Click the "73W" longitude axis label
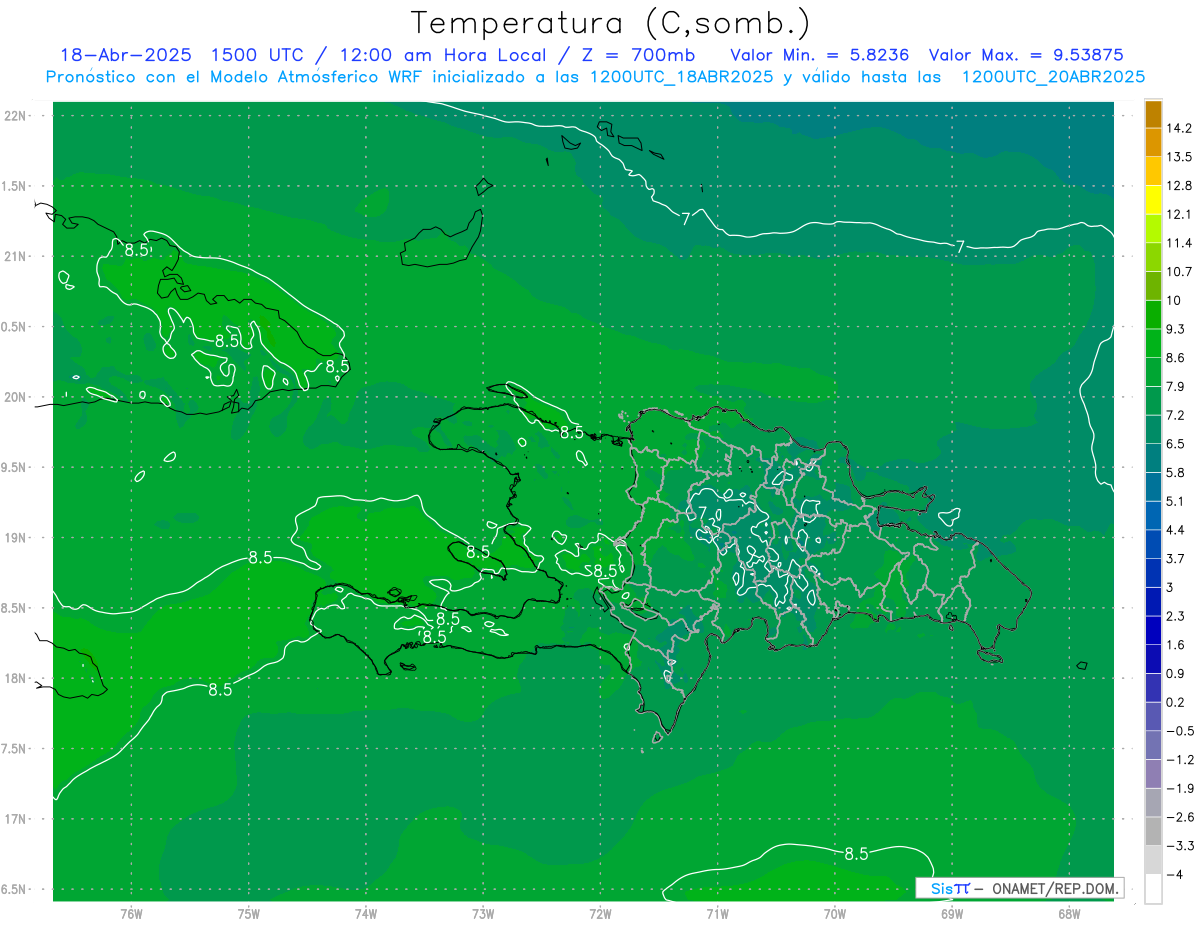Image resolution: width=1200 pixels, height=927 pixels. 483,913
